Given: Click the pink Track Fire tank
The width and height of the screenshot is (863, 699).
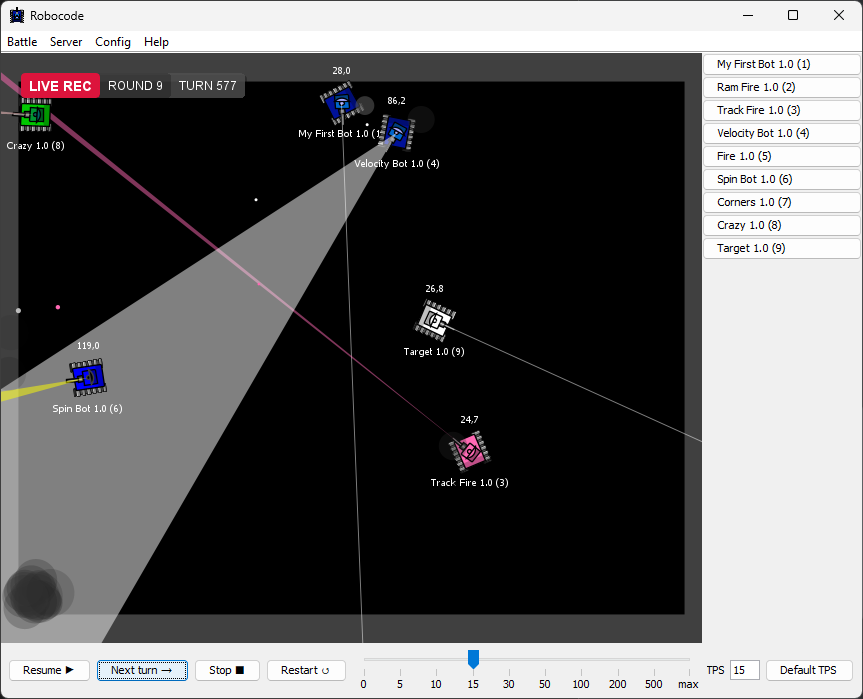Looking at the screenshot, I should pos(469,451).
